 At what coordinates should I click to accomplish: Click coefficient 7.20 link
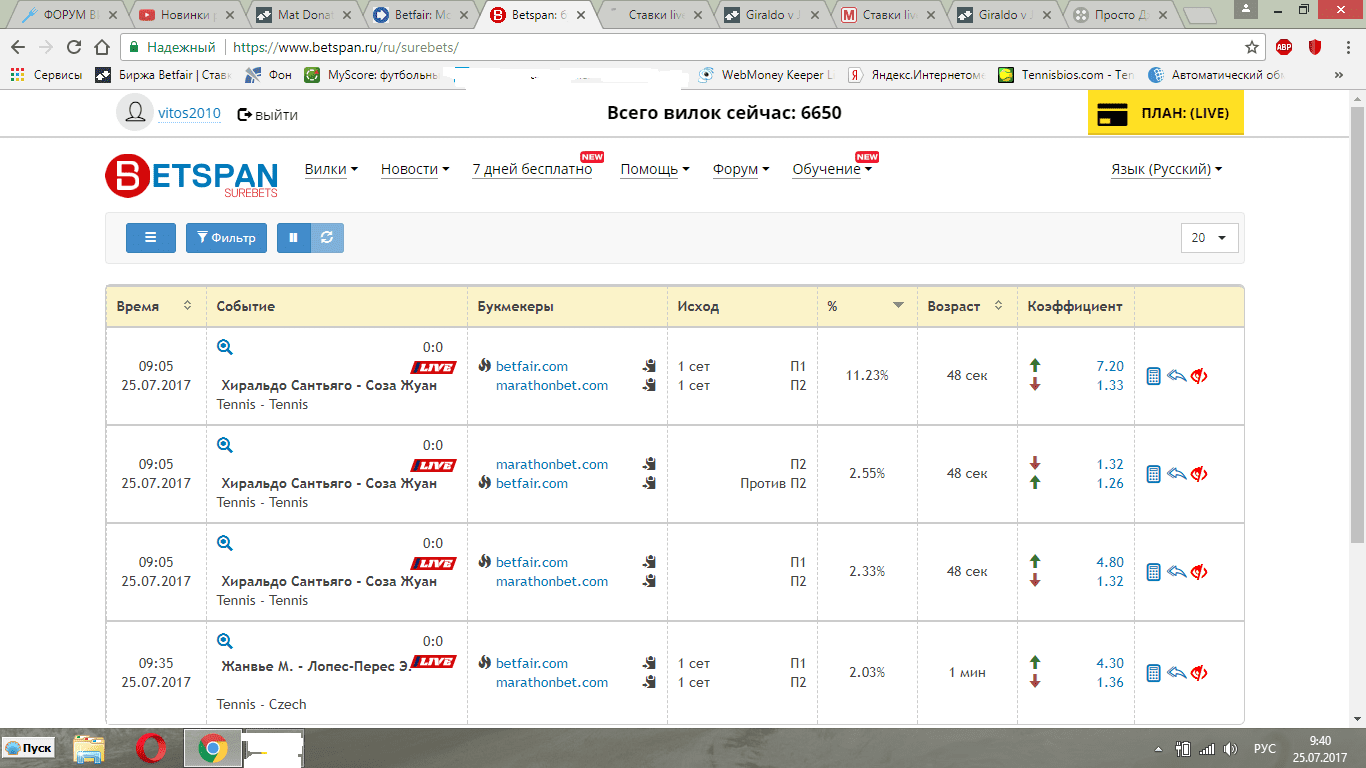pyautogui.click(x=1110, y=366)
